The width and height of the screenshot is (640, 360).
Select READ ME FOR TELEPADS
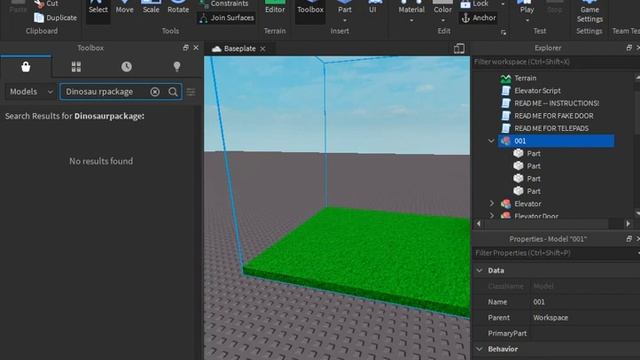pos(551,129)
